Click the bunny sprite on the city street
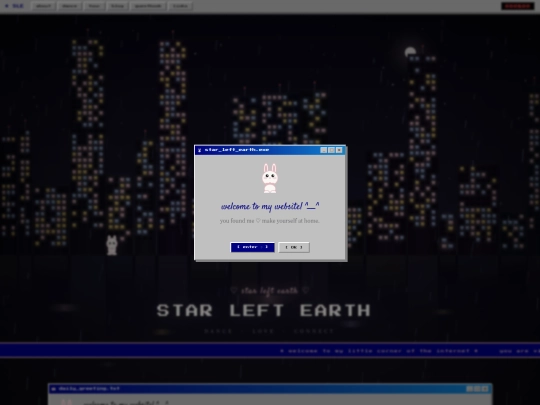The height and width of the screenshot is (405, 540). click(x=112, y=245)
